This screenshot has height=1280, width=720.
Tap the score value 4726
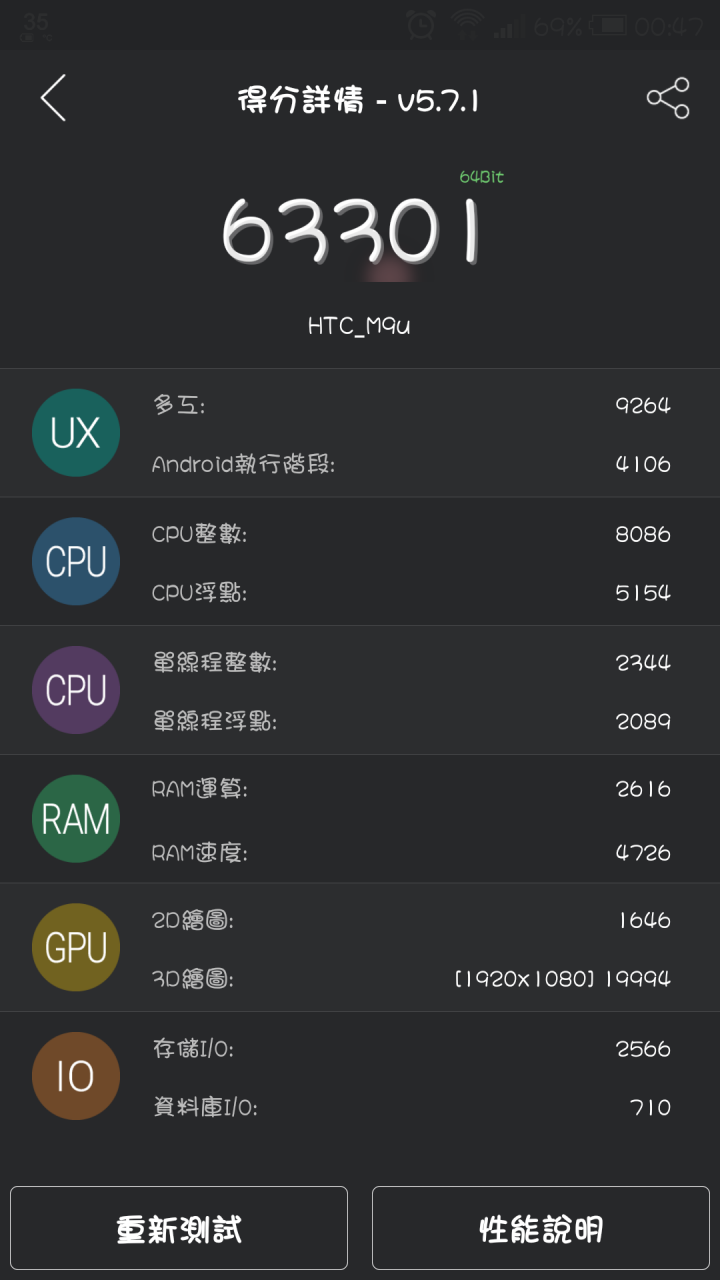[643, 853]
